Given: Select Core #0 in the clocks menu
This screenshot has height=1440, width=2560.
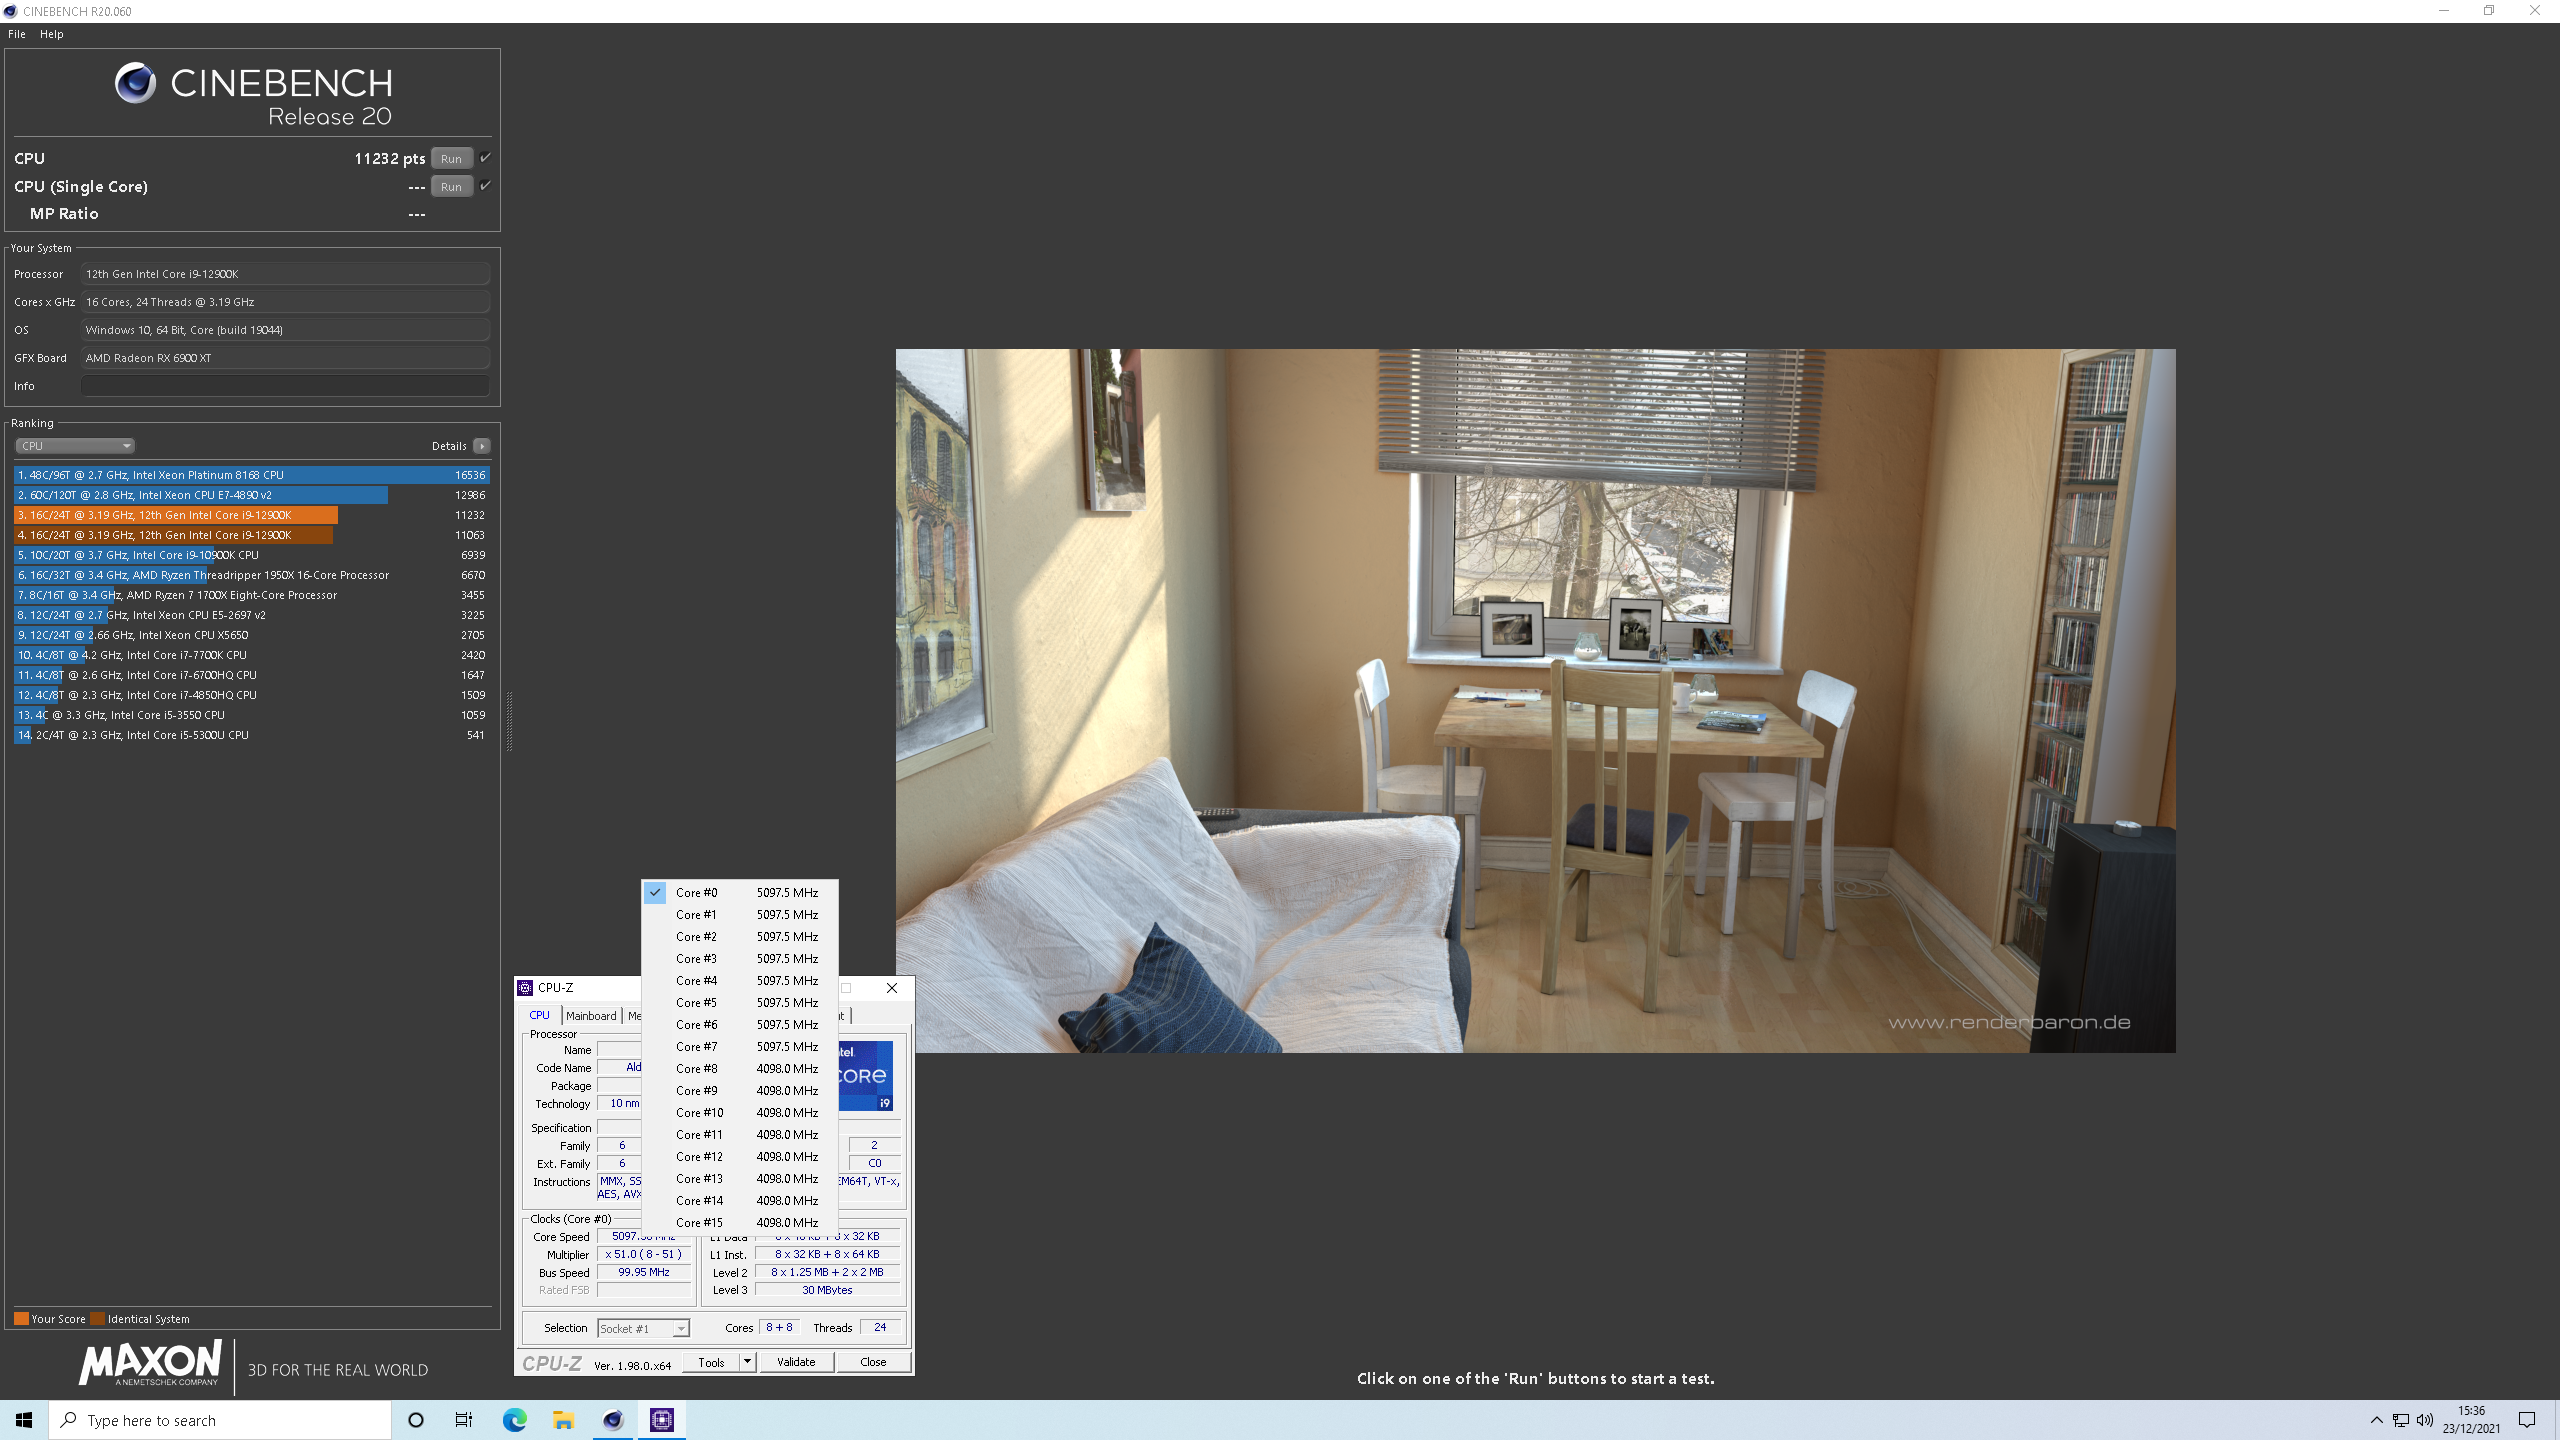Looking at the screenshot, I should [740, 893].
